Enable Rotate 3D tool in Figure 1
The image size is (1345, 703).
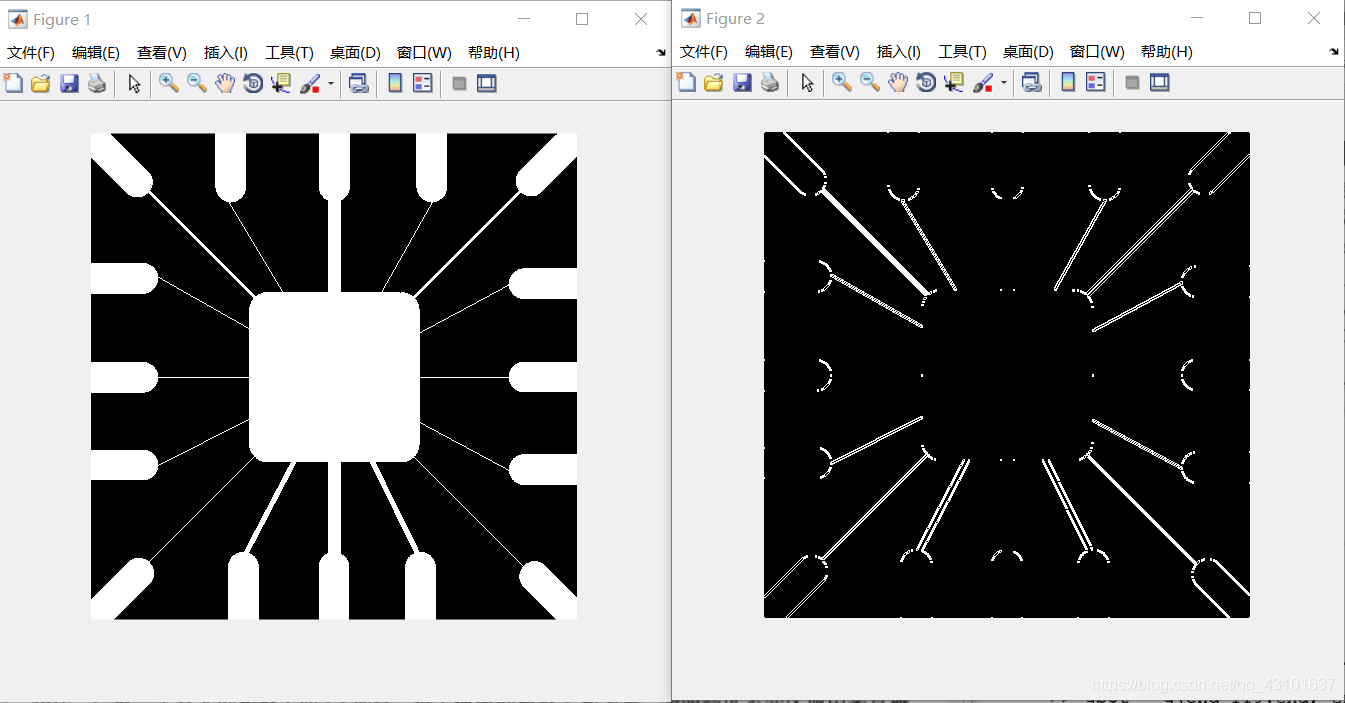253,84
